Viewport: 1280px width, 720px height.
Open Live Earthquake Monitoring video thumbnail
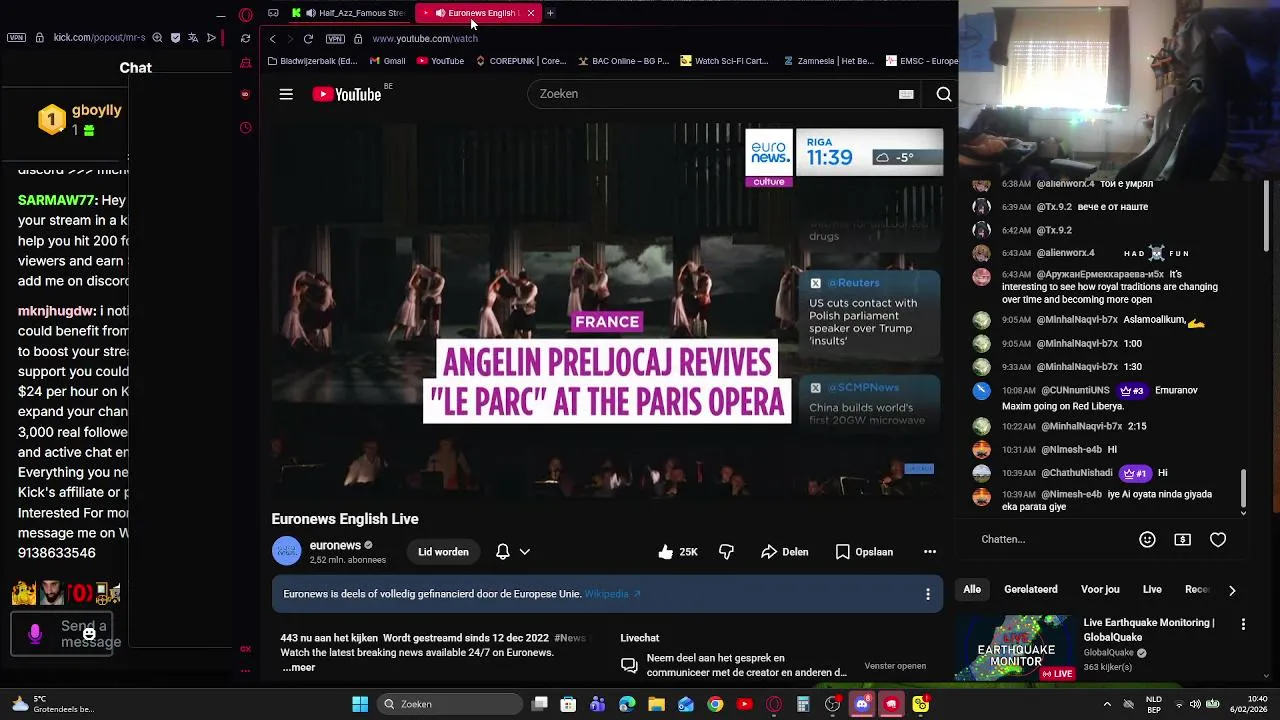pyautogui.click(x=1016, y=648)
